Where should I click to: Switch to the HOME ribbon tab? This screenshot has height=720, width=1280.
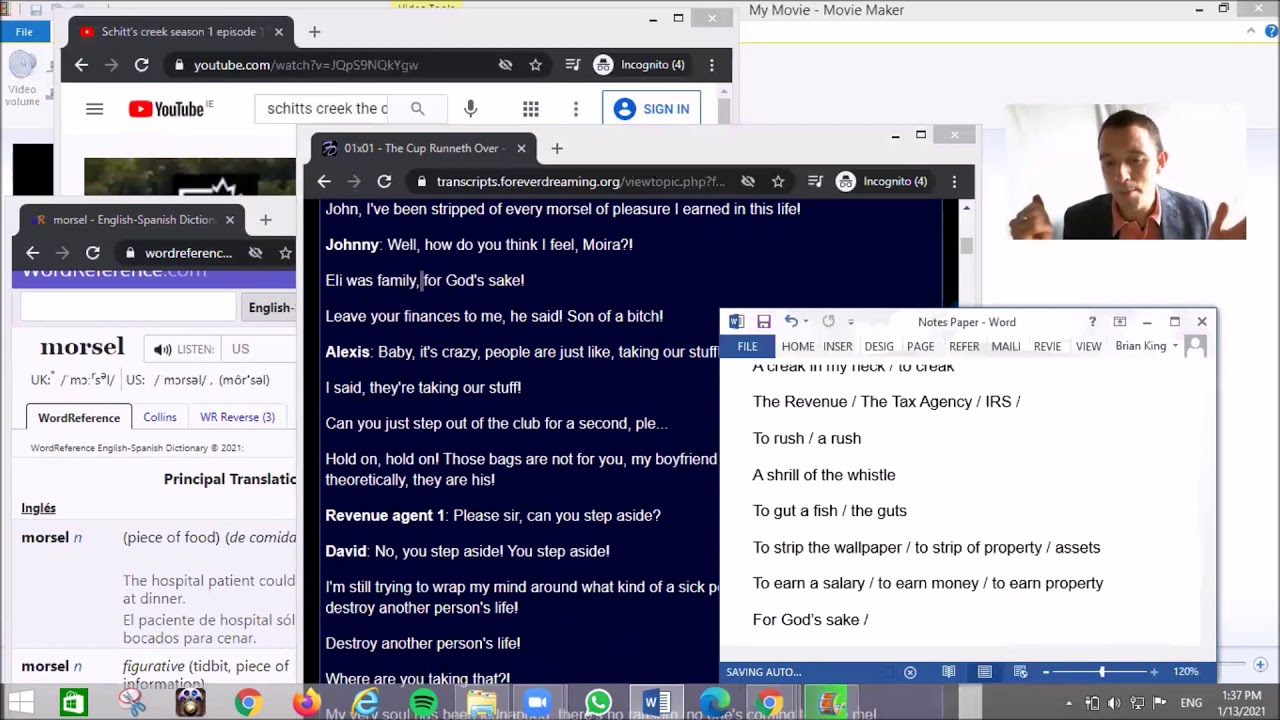coord(798,346)
